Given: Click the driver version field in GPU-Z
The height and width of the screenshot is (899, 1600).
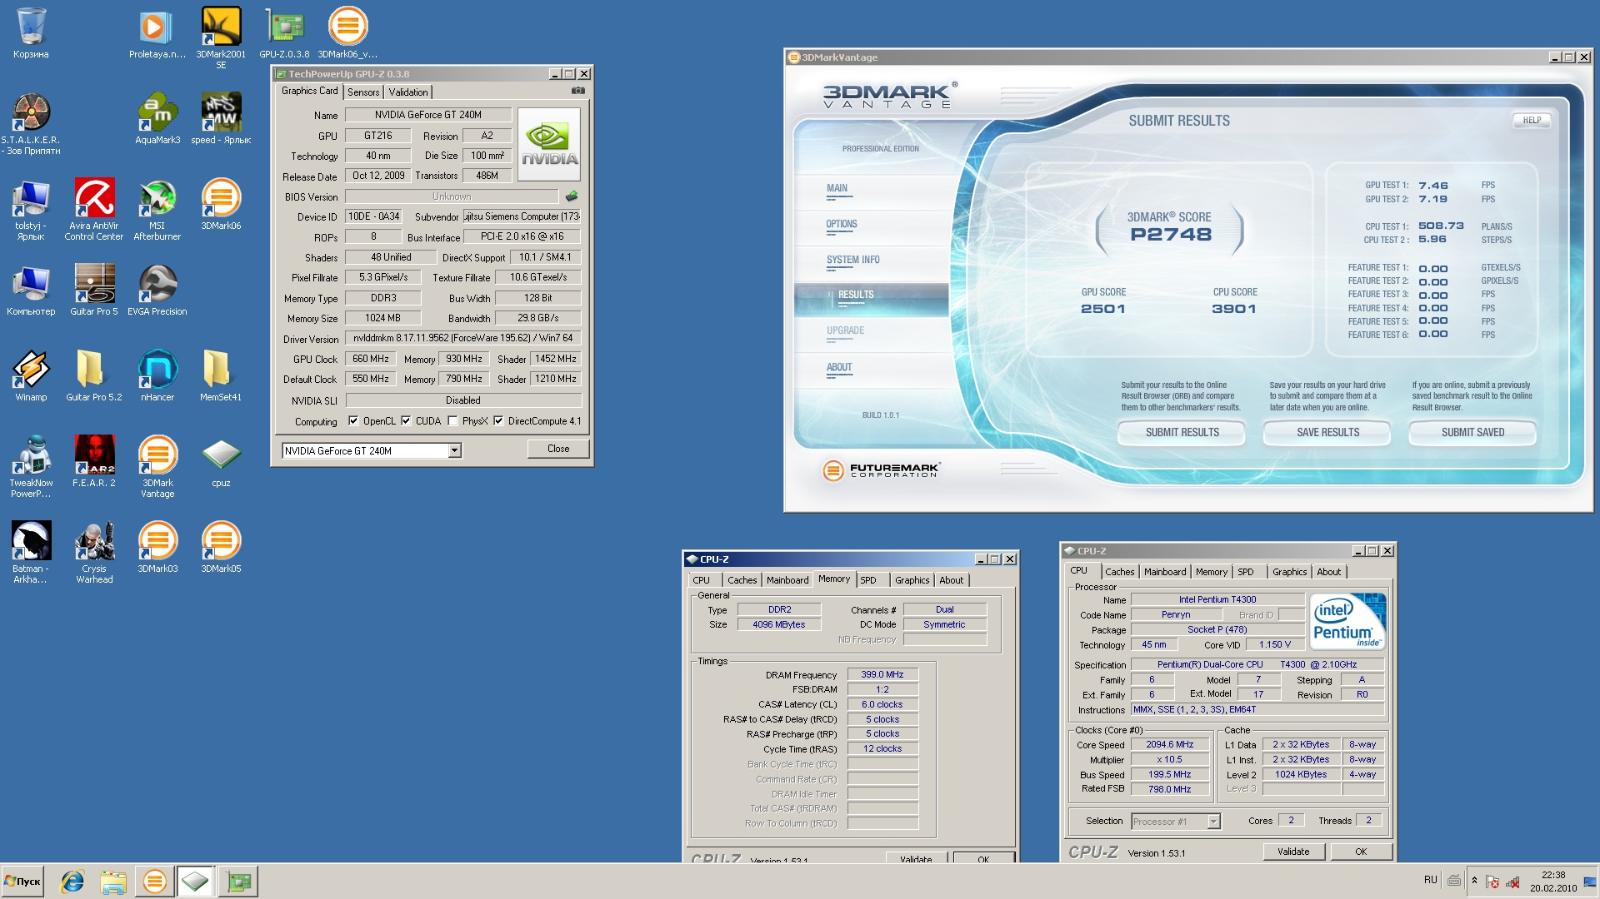Looking at the screenshot, I should [x=463, y=338].
